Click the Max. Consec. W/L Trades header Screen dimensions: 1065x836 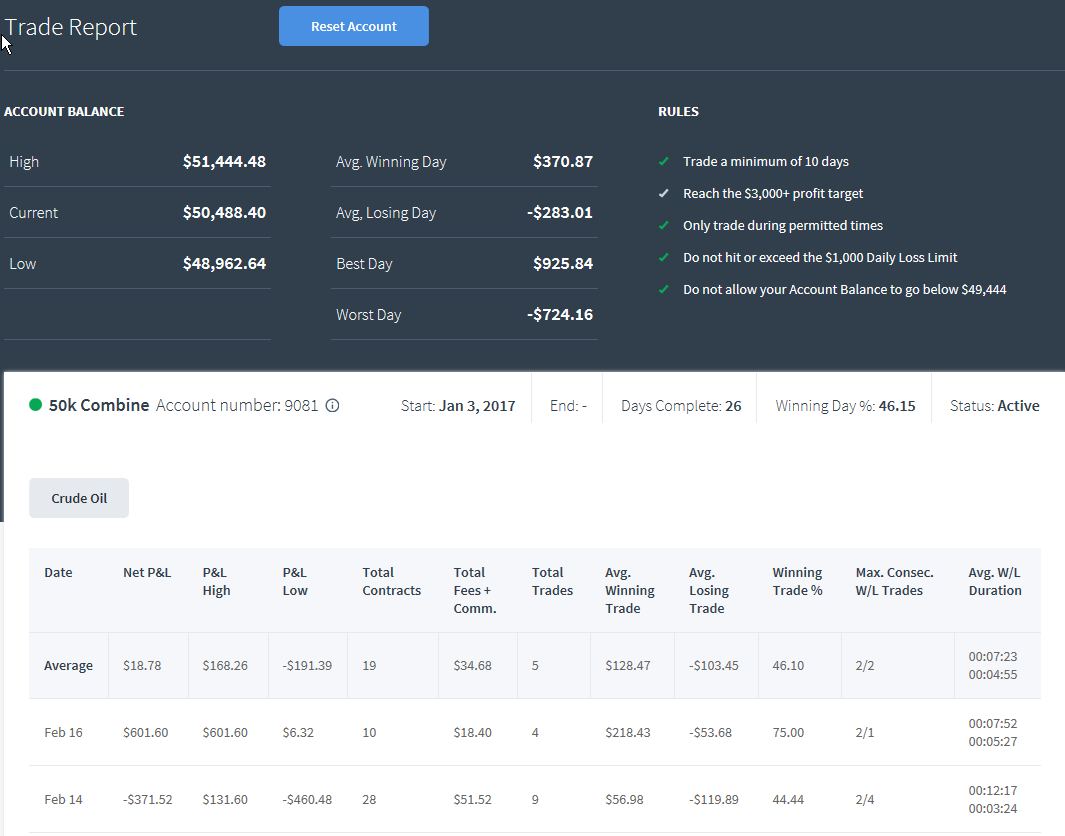click(895, 581)
